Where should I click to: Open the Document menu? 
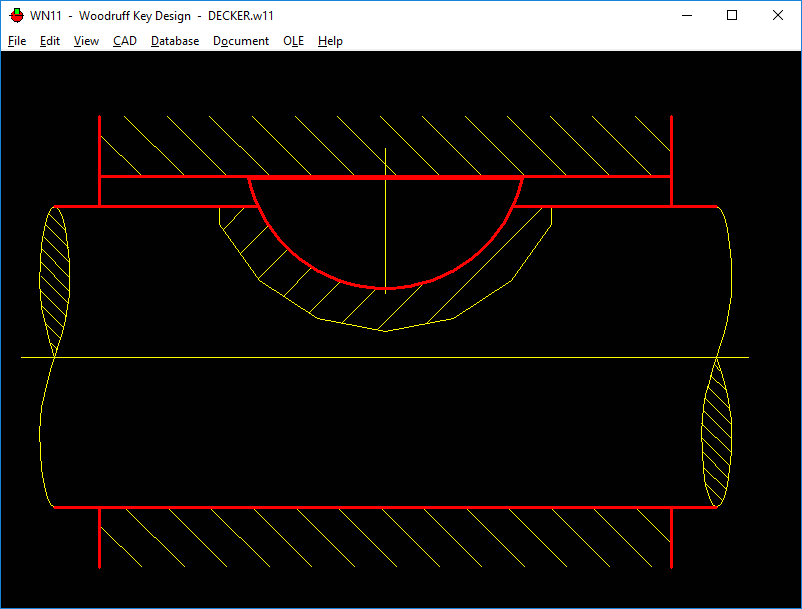click(241, 41)
